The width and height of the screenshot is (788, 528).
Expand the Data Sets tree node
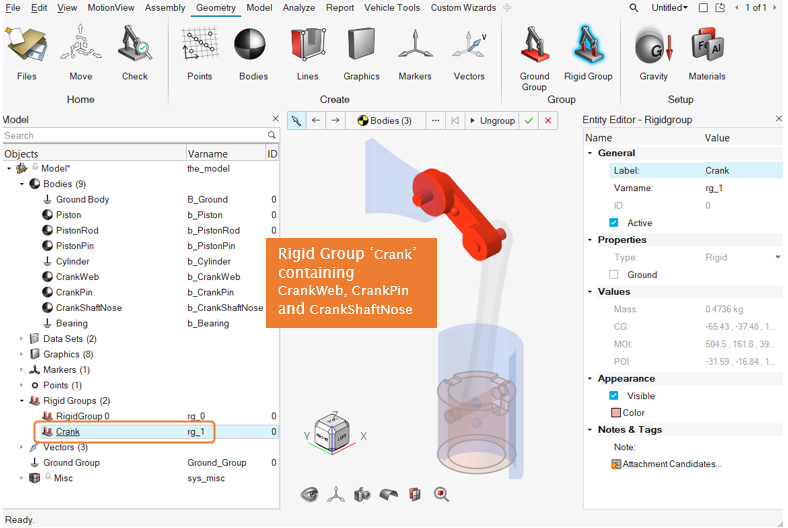(x=22, y=339)
